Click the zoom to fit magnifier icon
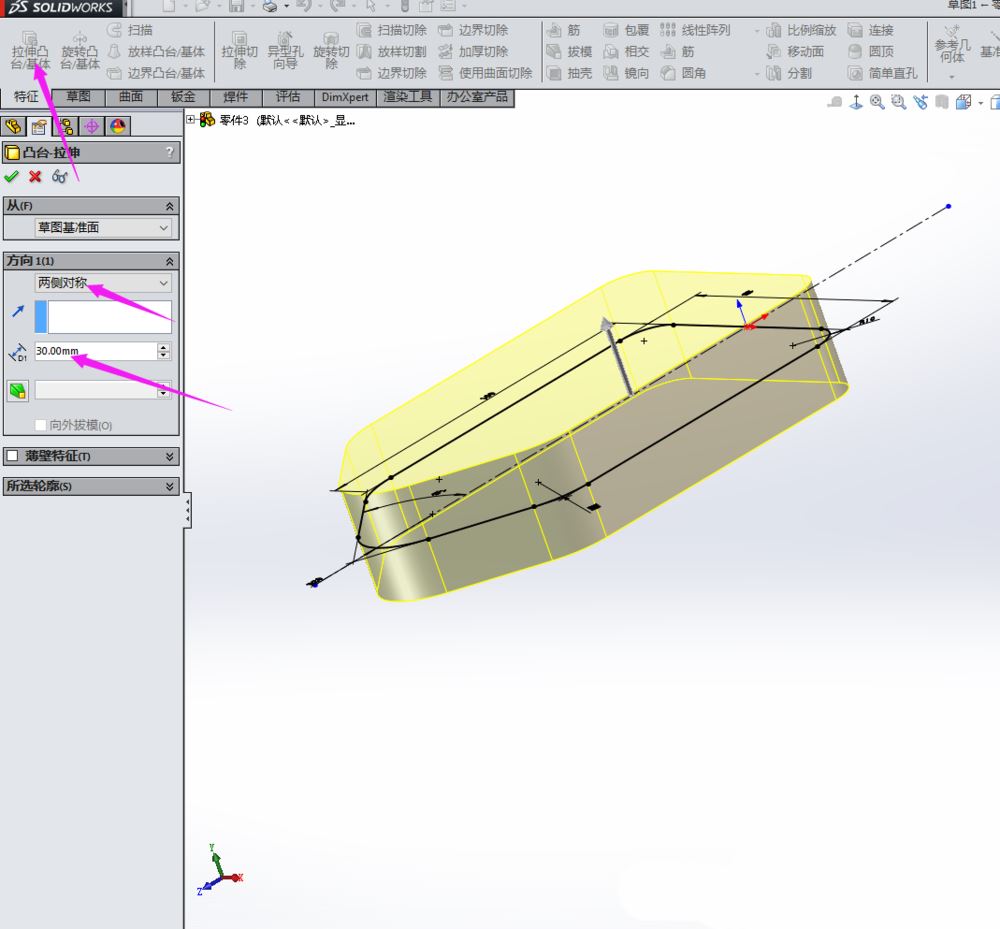Screen dimensions: 1000x929 pyautogui.click(x=877, y=102)
